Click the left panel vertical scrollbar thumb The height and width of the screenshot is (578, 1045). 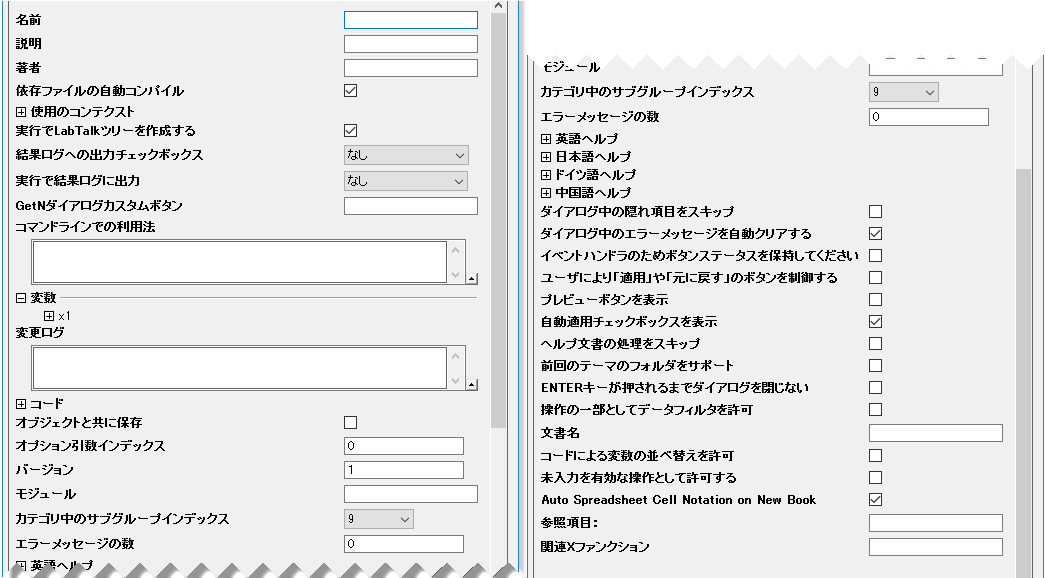pos(499,220)
